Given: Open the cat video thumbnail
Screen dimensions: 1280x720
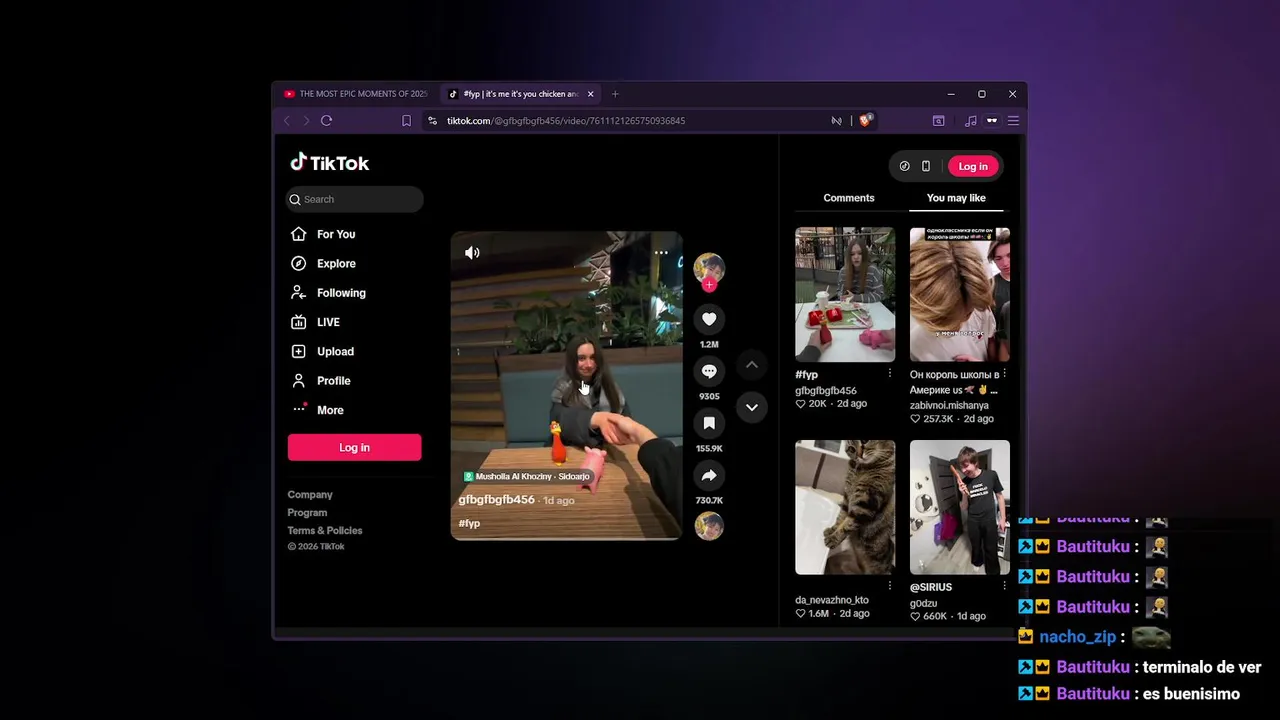Looking at the screenshot, I should [845, 507].
